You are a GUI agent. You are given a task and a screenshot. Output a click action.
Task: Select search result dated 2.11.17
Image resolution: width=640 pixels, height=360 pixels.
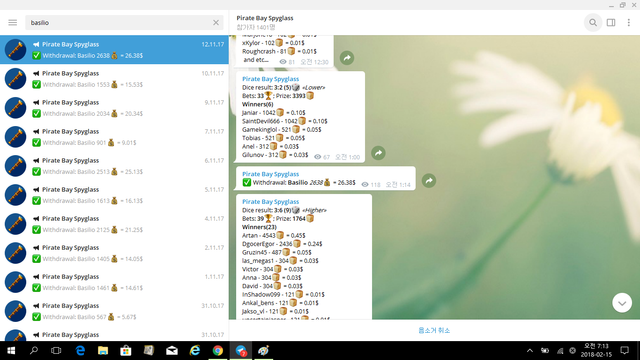114,252
